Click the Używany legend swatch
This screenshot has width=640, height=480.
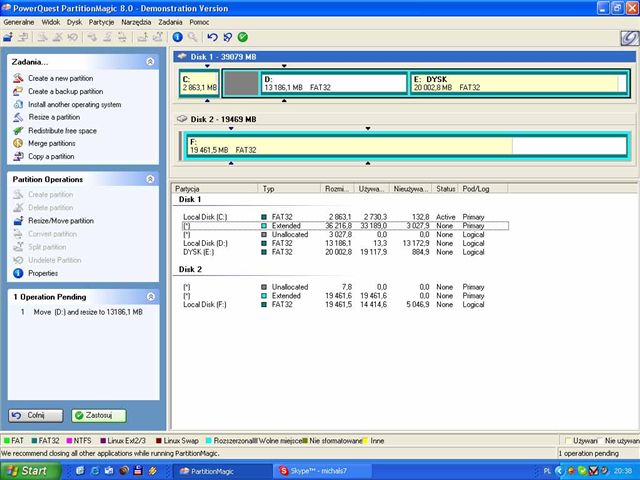point(568,441)
